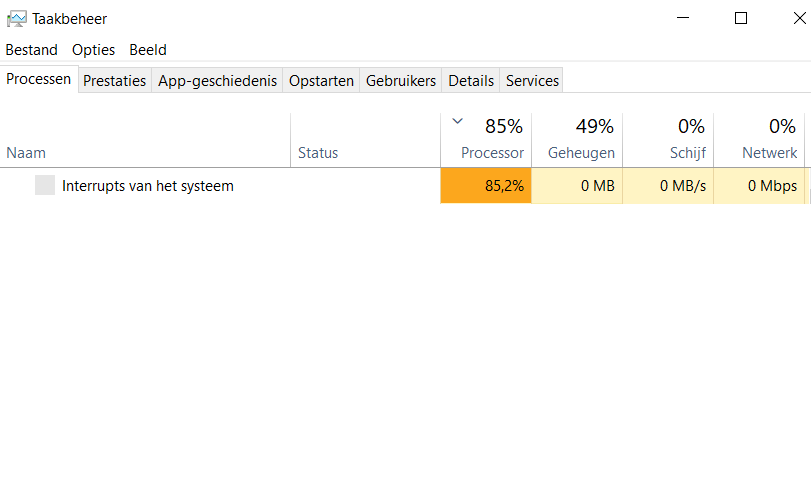This screenshot has width=811, height=504.
Task: Sort processes by Netwerk column
Action: (759, 140)
